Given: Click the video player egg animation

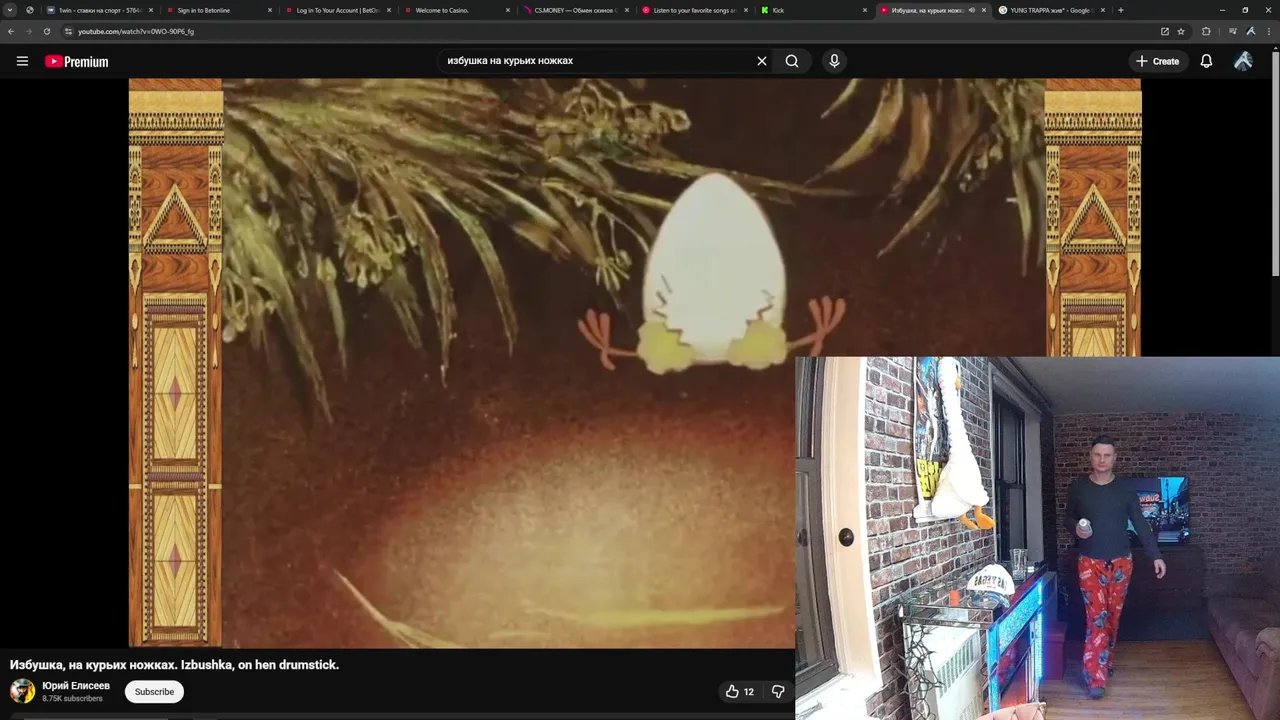Looking at the screenshot, I should tap(713, 275).
